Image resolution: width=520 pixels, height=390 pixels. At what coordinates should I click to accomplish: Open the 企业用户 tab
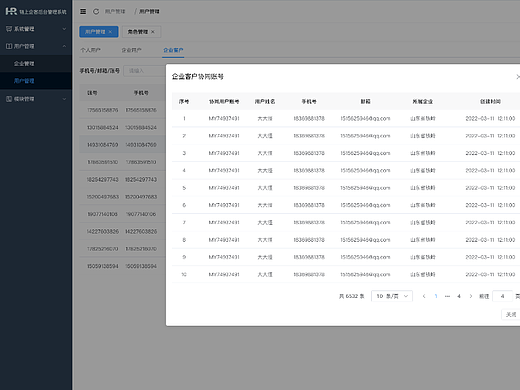point(131,50)
